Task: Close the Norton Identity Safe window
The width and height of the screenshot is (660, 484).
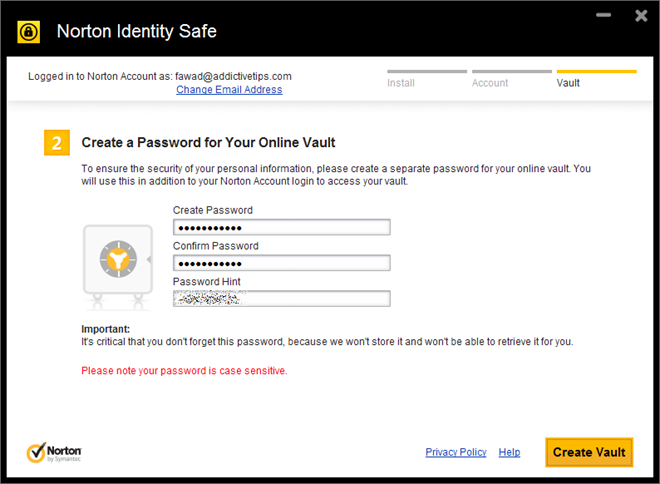Action: pos(641,16)
